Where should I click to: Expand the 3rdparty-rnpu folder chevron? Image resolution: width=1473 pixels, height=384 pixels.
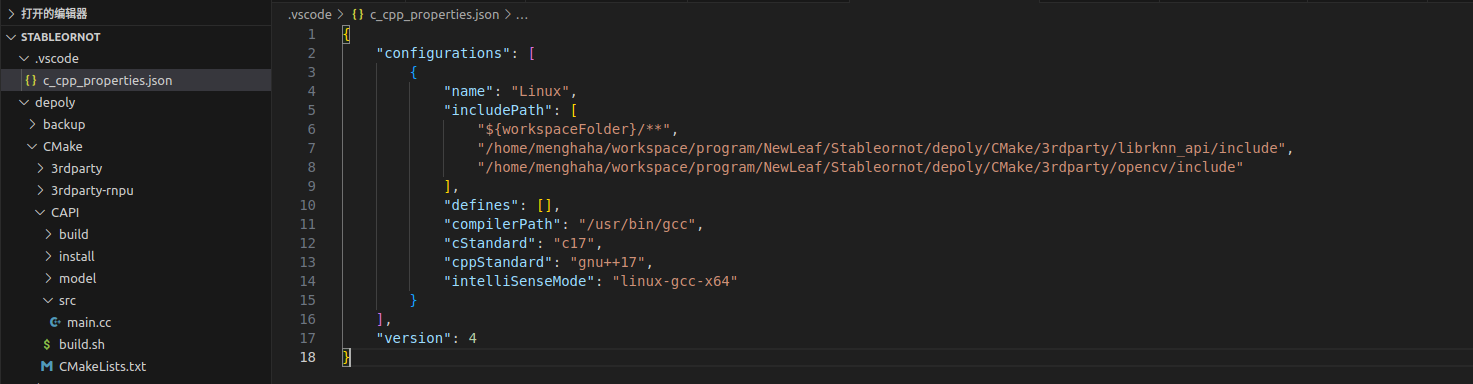pyautogui.click(x=41, y=191)
